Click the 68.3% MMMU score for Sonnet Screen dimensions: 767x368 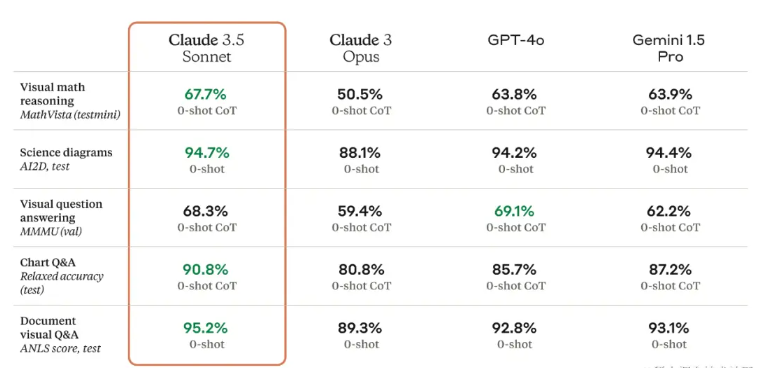[x=205, y=211]
